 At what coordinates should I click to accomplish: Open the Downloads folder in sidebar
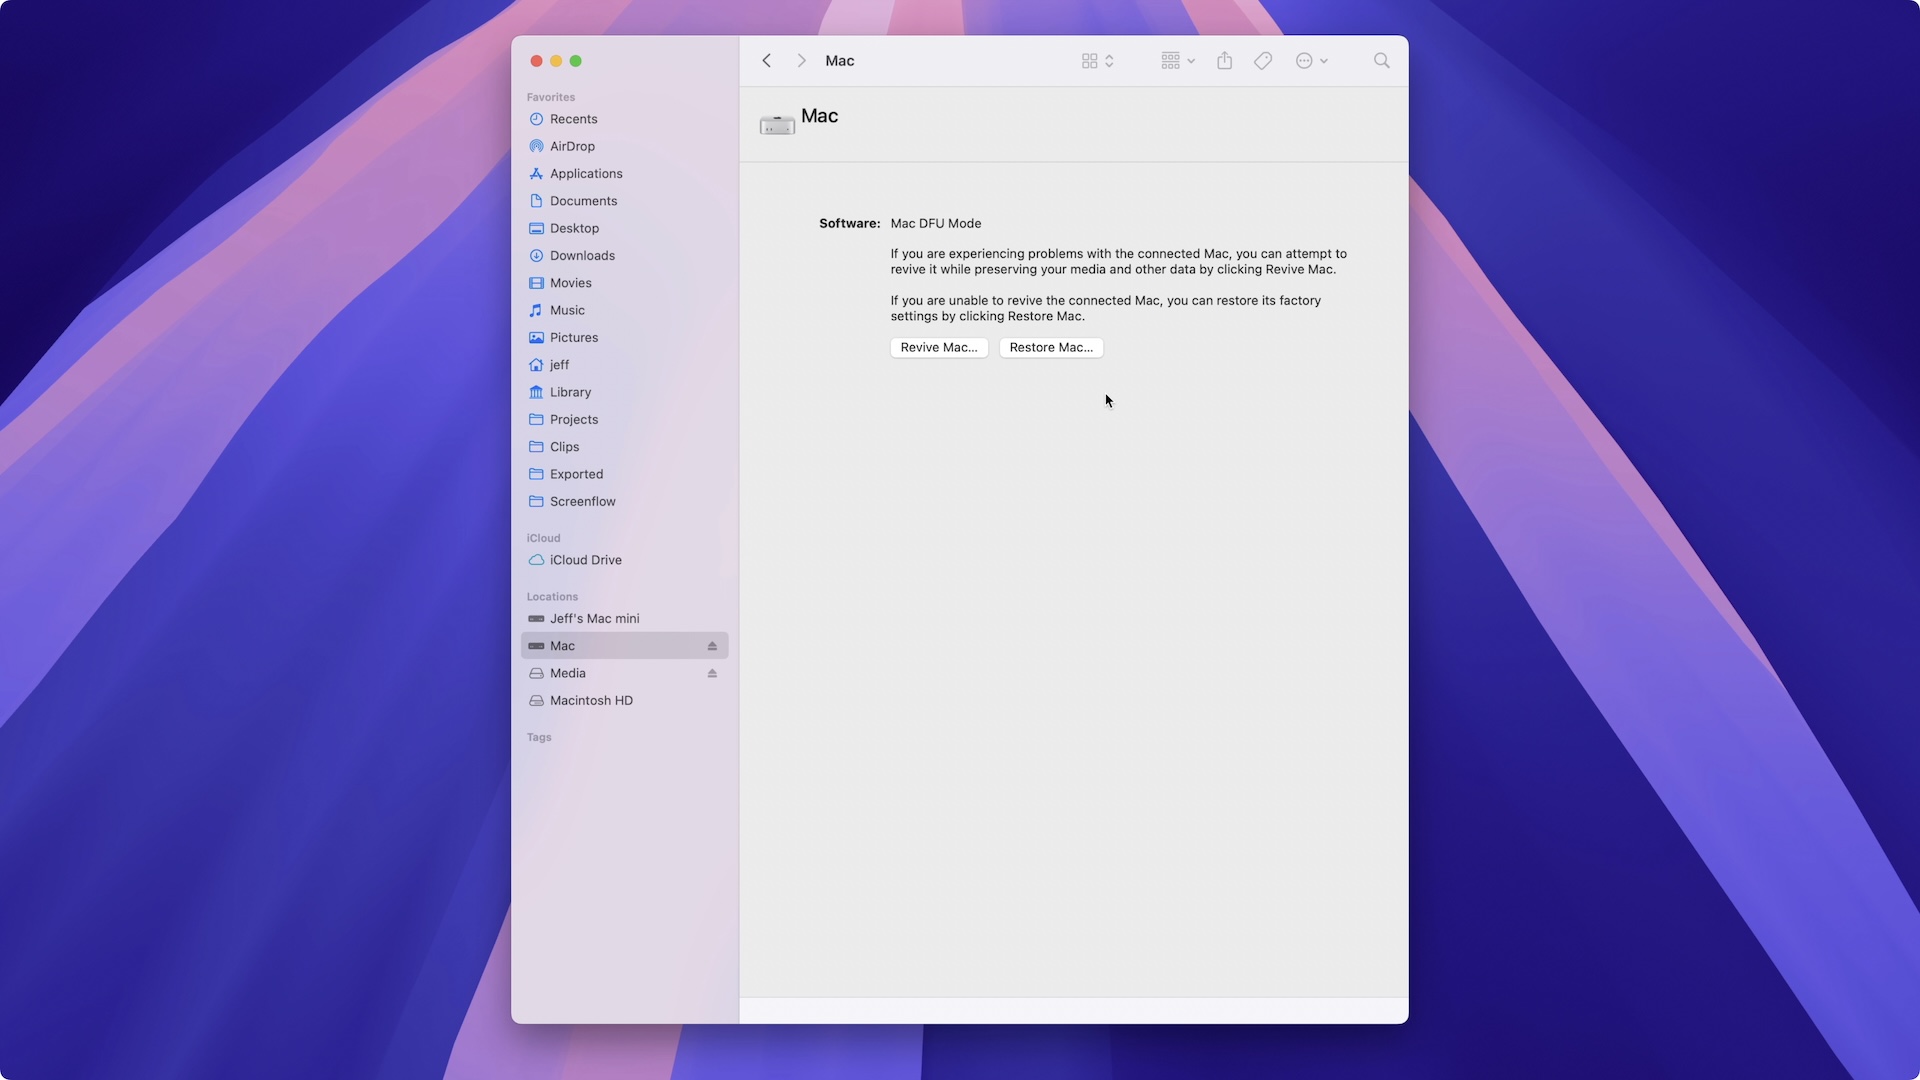[582, 256]
